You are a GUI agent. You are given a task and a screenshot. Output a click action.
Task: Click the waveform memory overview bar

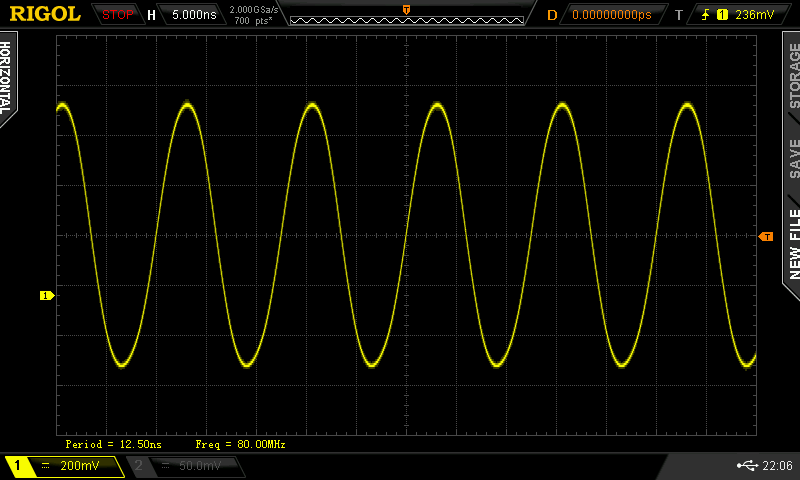pyautogui.click(x=407, y=20)
